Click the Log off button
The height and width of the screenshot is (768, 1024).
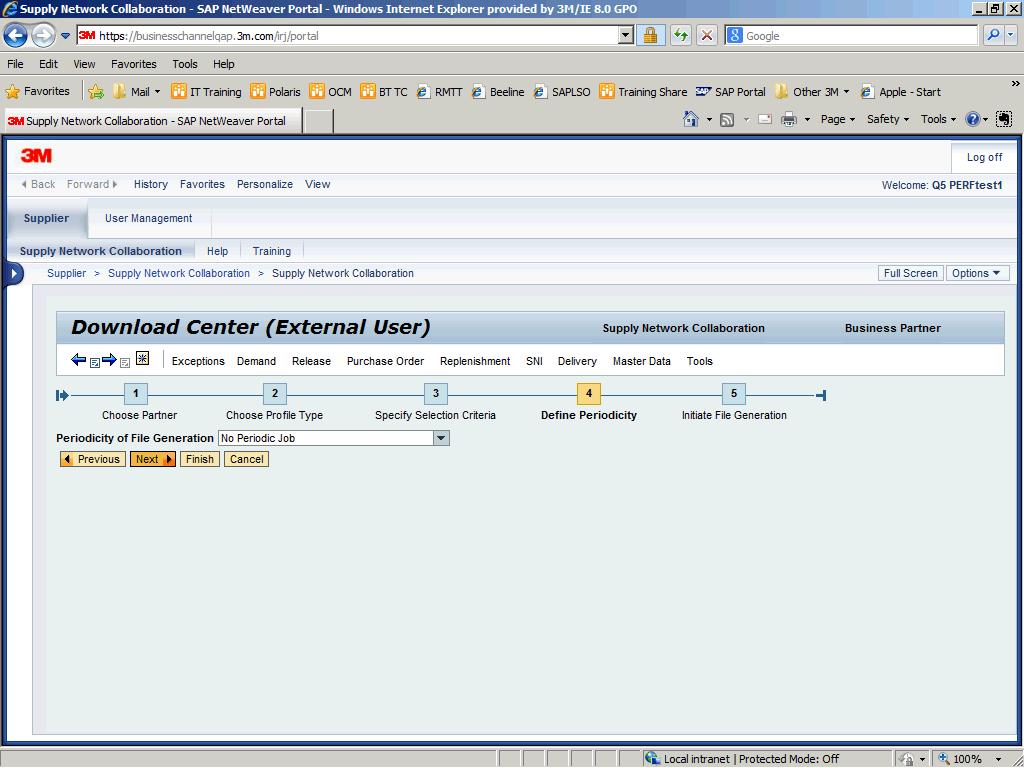984,157
